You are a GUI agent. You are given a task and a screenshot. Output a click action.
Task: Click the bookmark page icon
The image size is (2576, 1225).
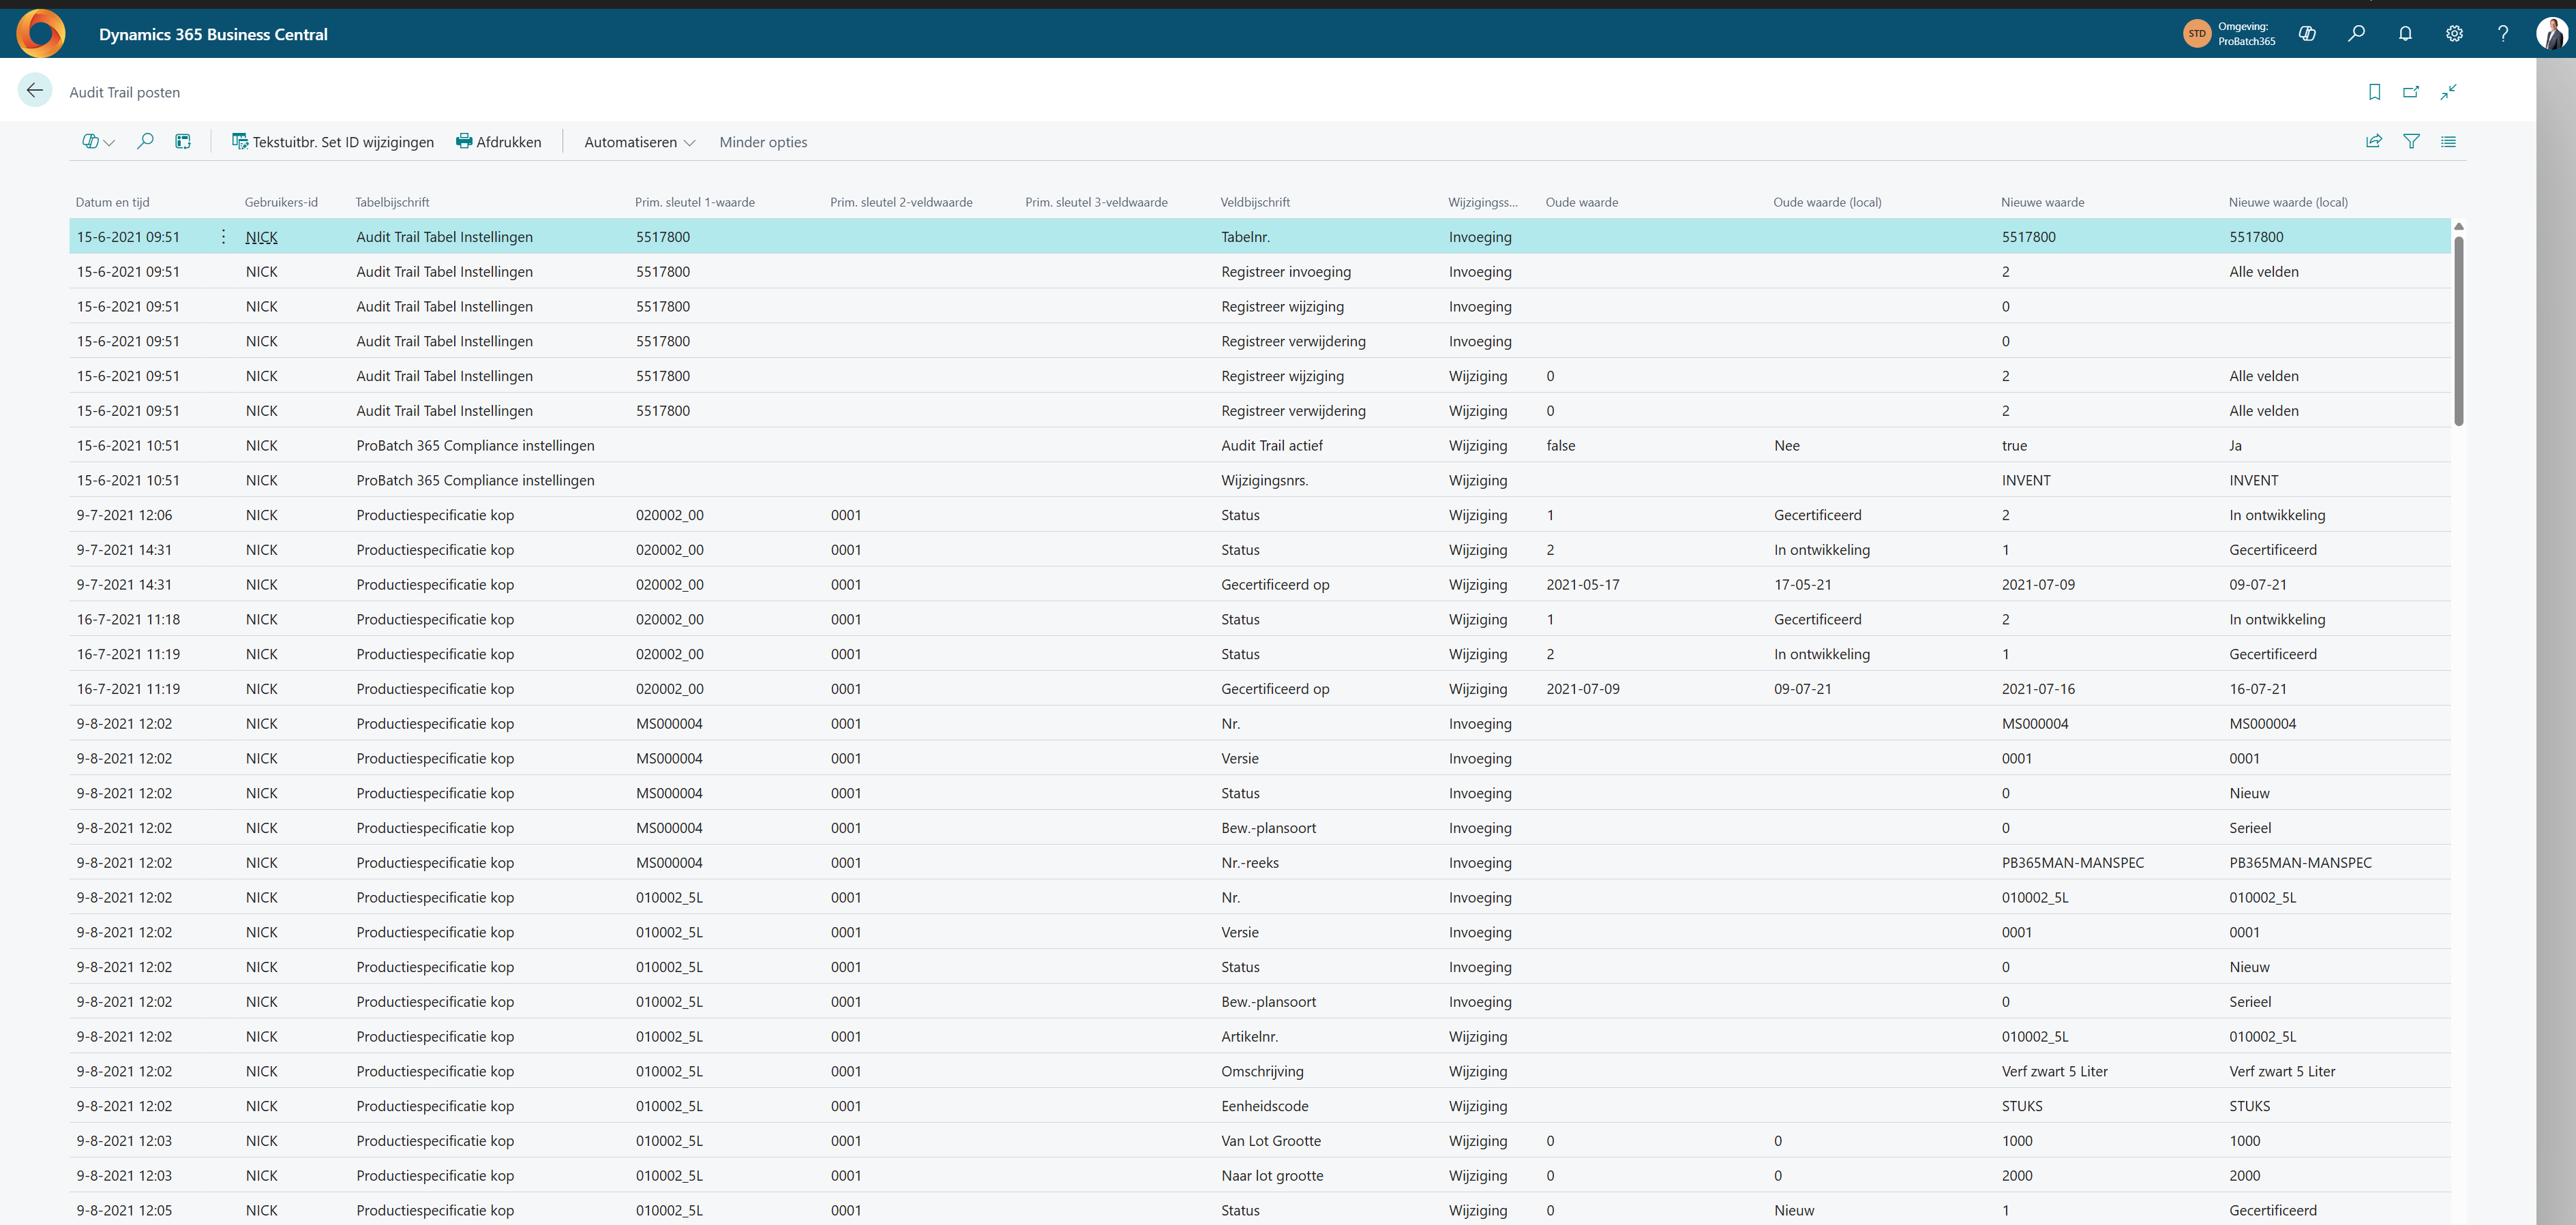2374,92
